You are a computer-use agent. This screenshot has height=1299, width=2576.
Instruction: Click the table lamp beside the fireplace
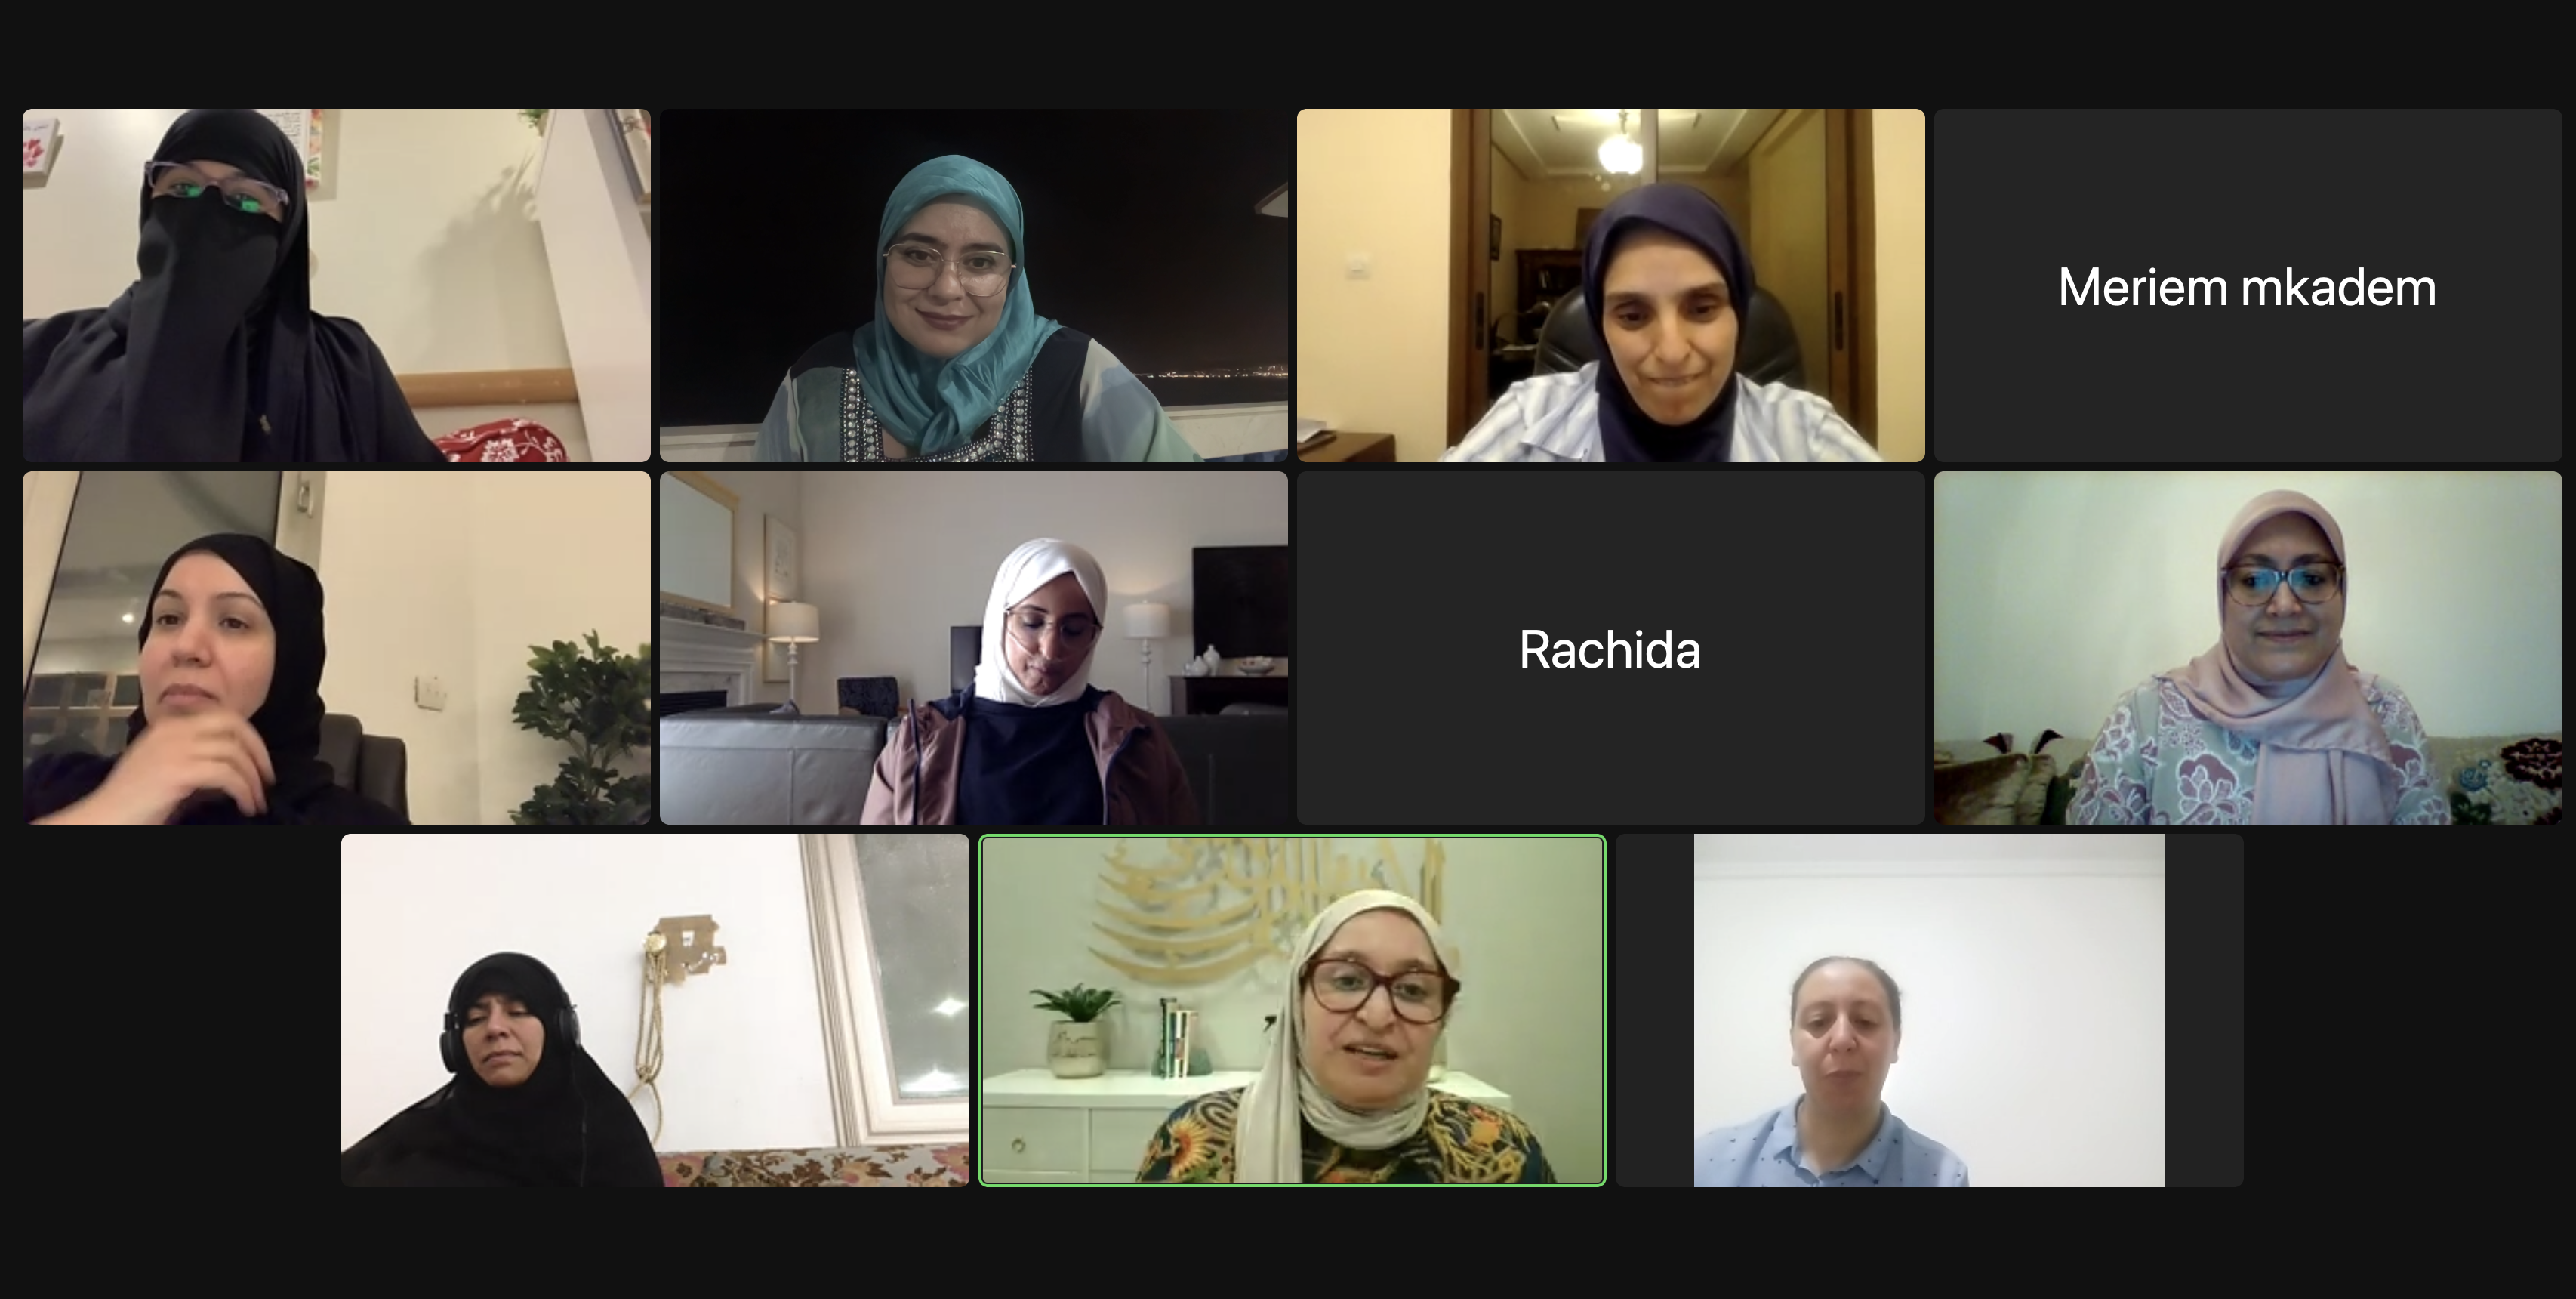pyautogui.click(x=794, y=650)
